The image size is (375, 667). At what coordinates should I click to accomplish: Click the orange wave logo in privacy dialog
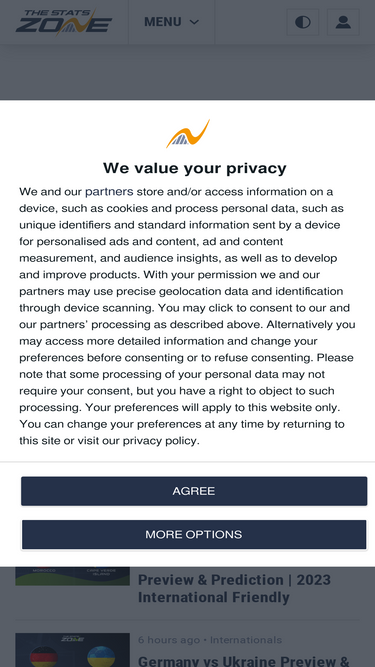[188, 134]
